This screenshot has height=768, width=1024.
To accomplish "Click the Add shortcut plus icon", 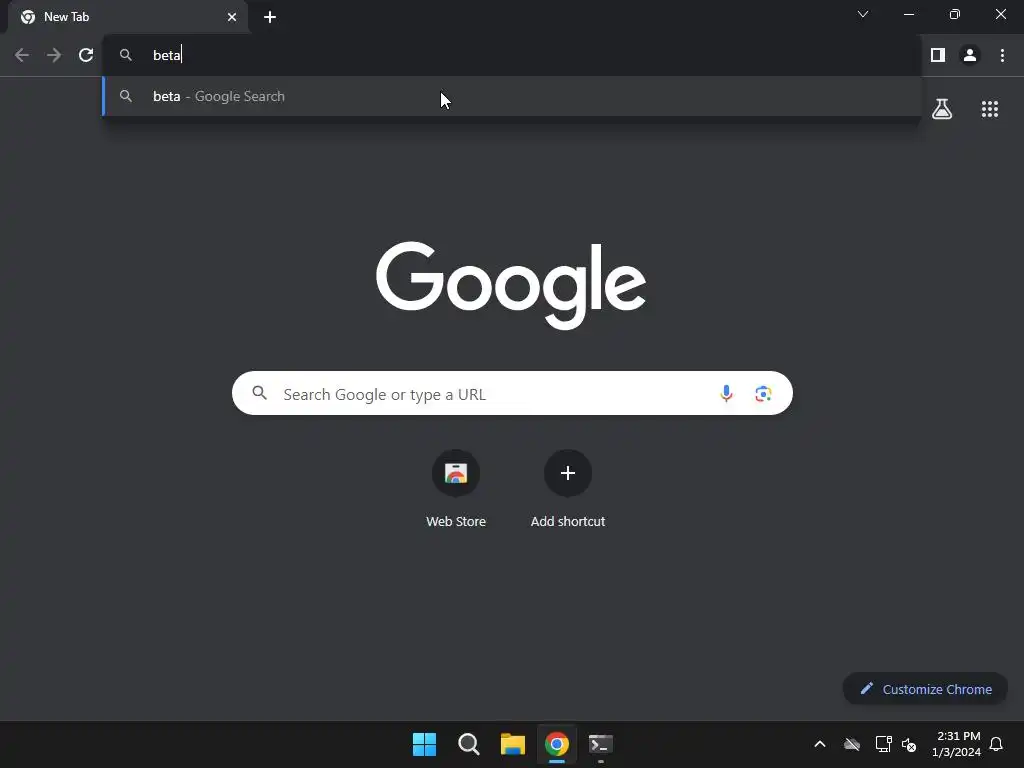I will coord(568,473).
